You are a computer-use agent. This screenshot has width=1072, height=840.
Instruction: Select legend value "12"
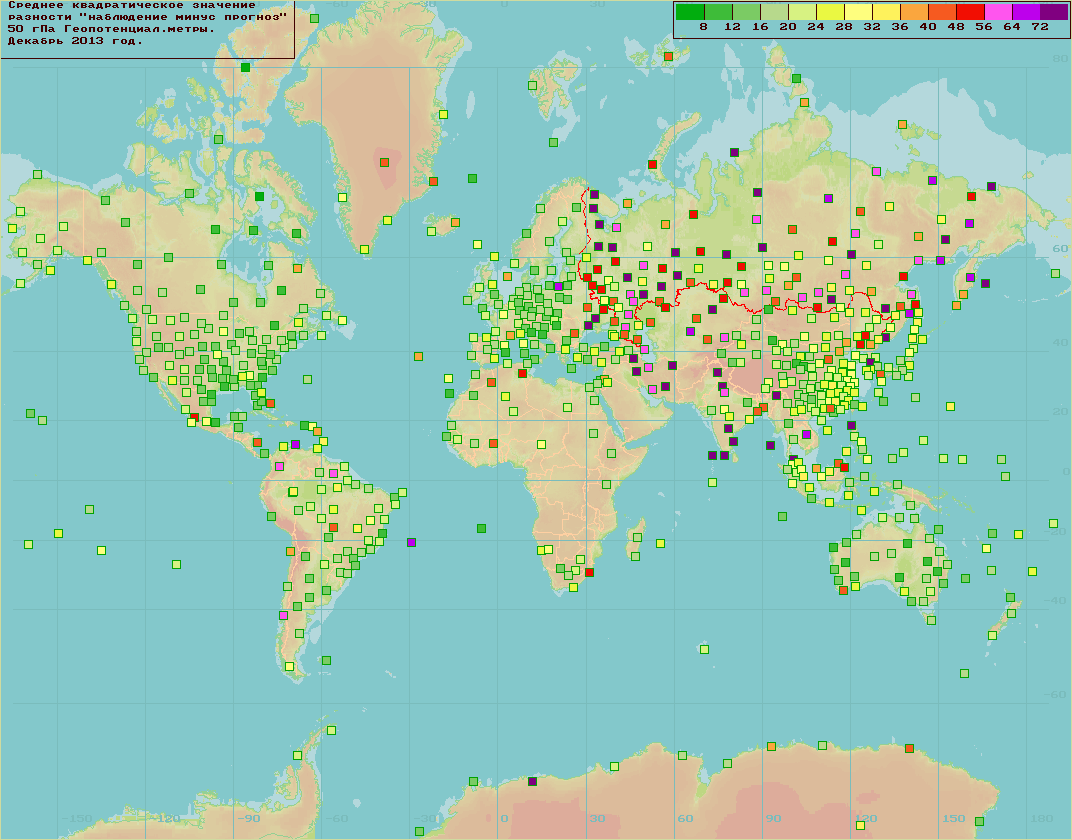[x=732, y=27]
